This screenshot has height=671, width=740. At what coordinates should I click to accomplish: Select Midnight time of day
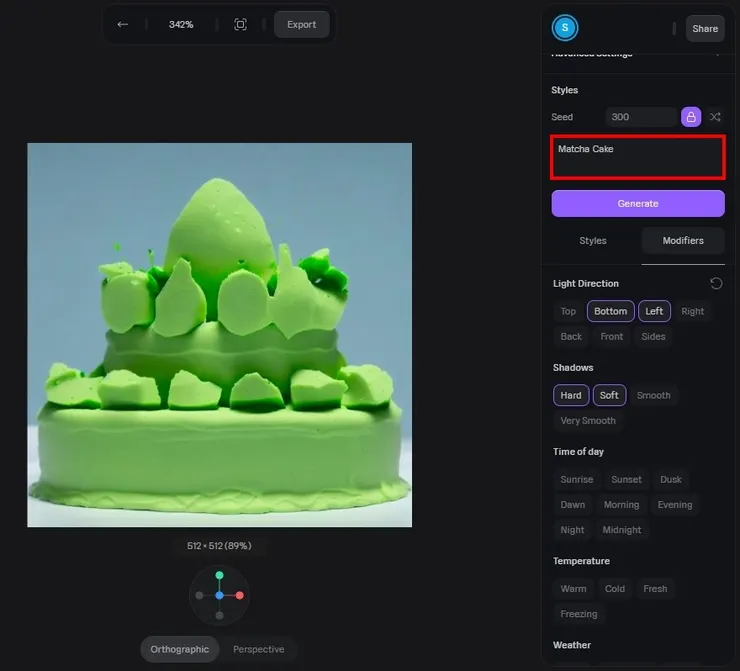click(x=622, y=530)
